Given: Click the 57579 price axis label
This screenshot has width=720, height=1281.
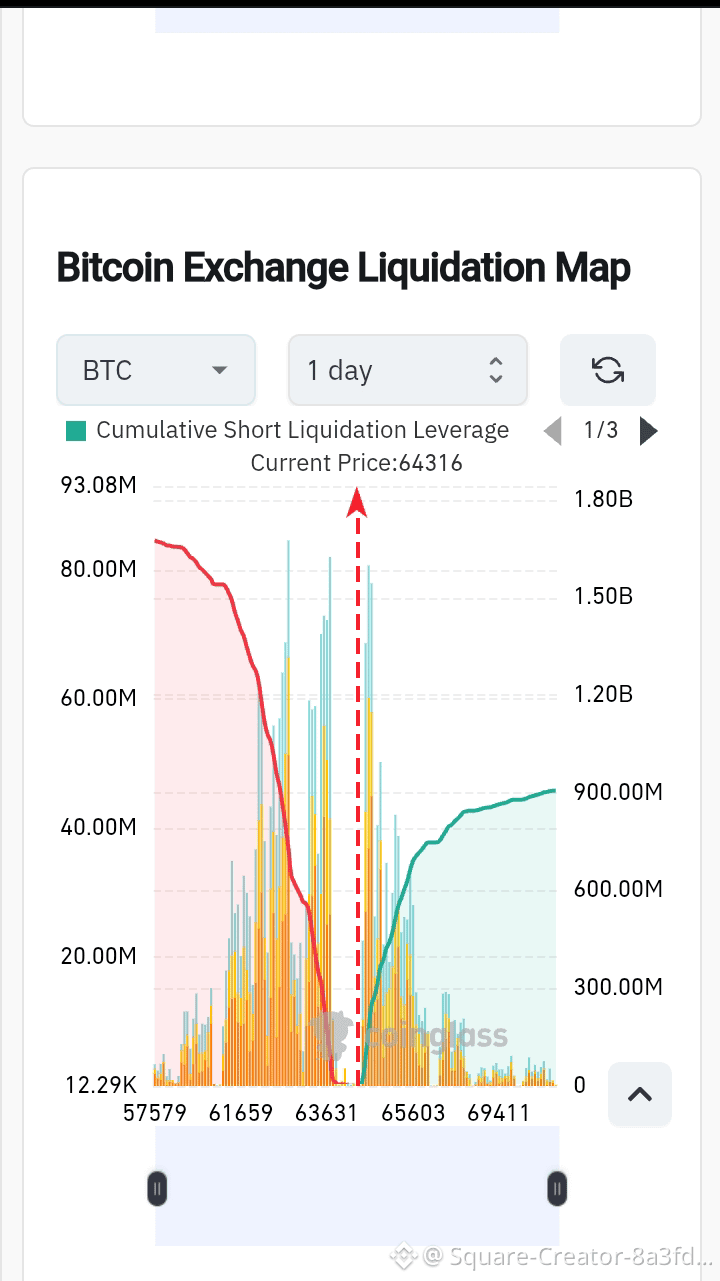Looking at the screenshot, I should pyautogui.click(x=155, y=1113).
